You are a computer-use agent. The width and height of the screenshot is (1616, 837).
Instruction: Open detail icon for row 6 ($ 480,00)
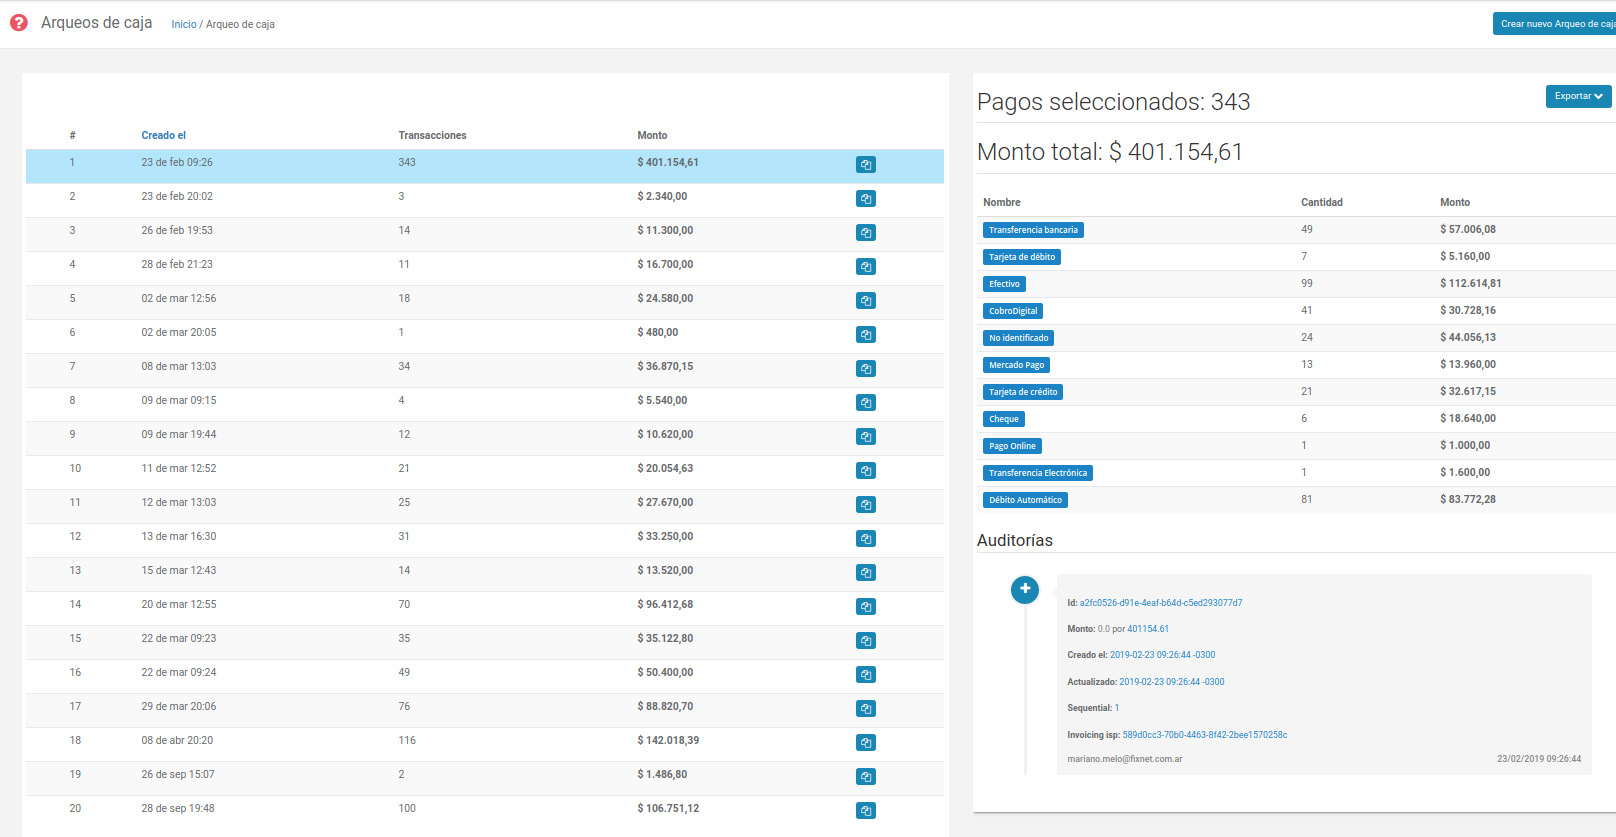click(866, 335)
